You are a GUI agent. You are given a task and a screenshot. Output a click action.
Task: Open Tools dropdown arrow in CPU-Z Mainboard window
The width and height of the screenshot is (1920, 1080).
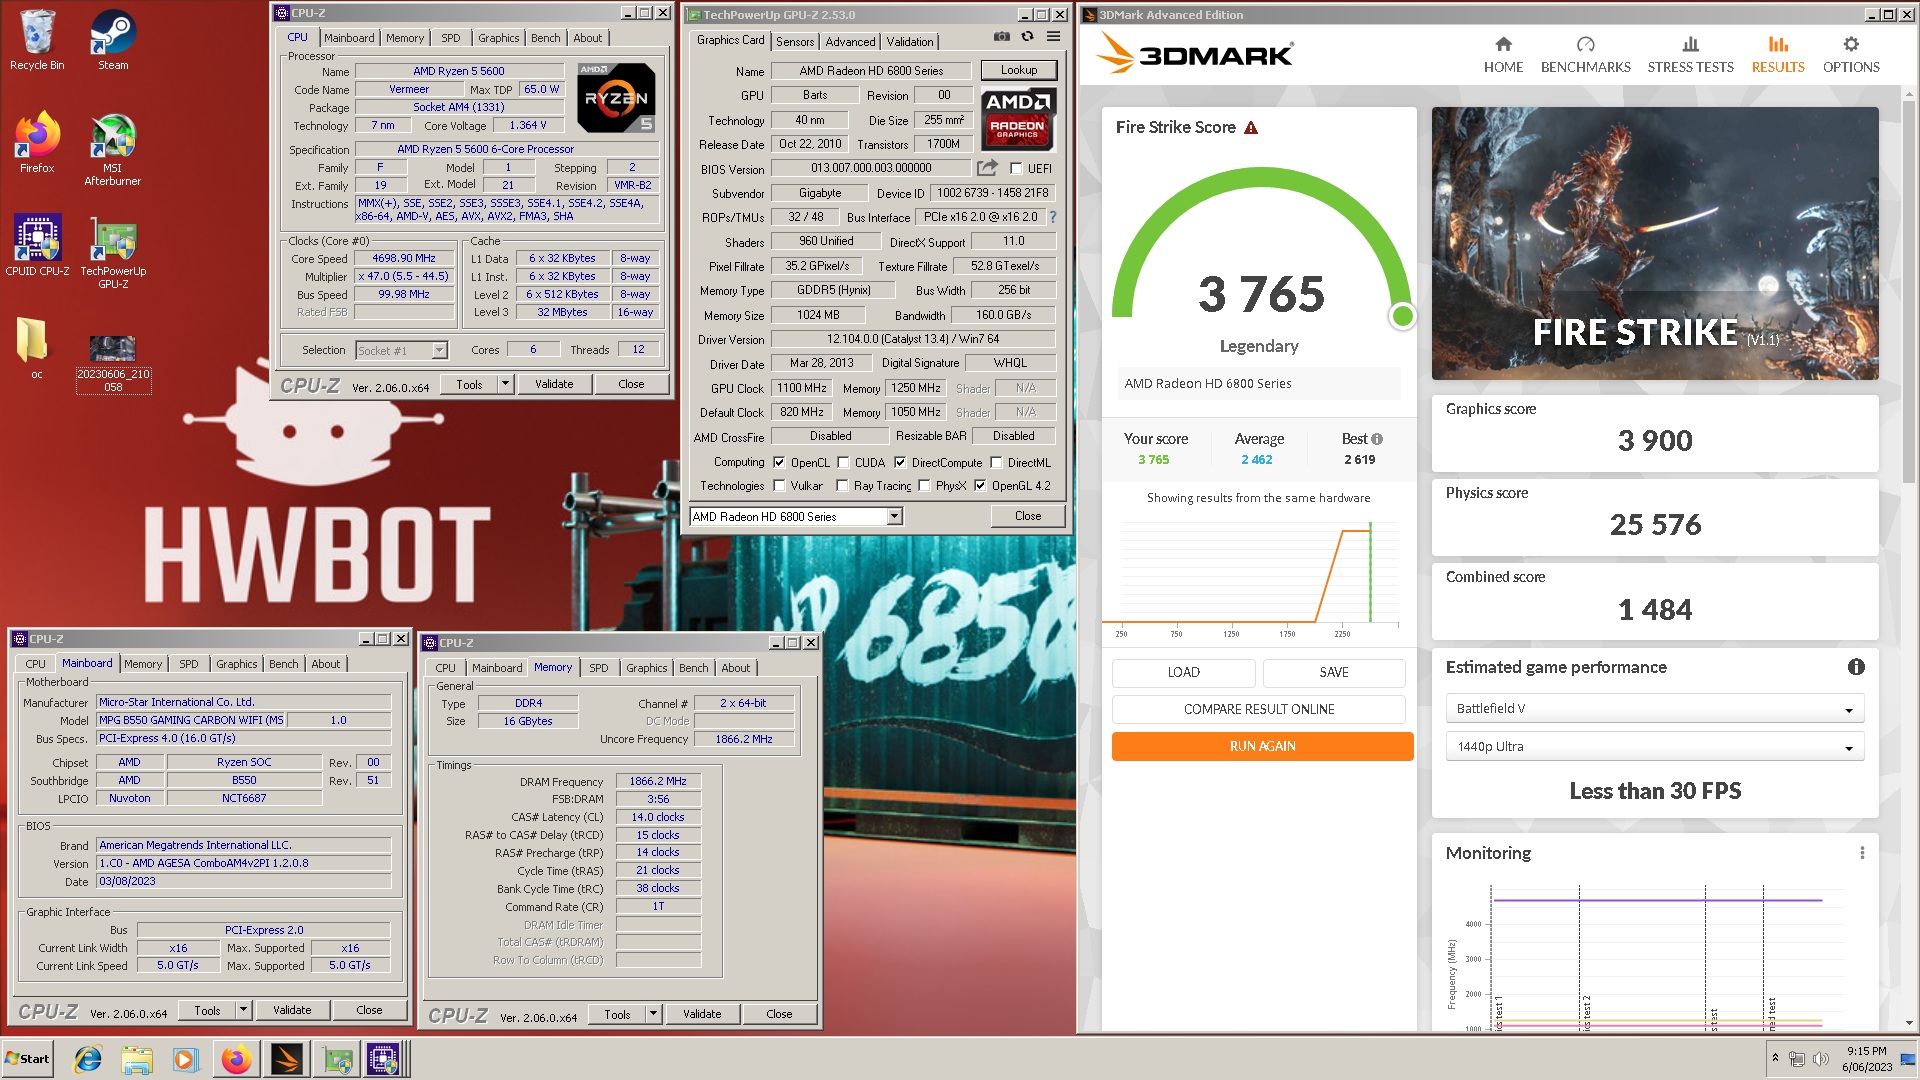[x=243, y=1010]
